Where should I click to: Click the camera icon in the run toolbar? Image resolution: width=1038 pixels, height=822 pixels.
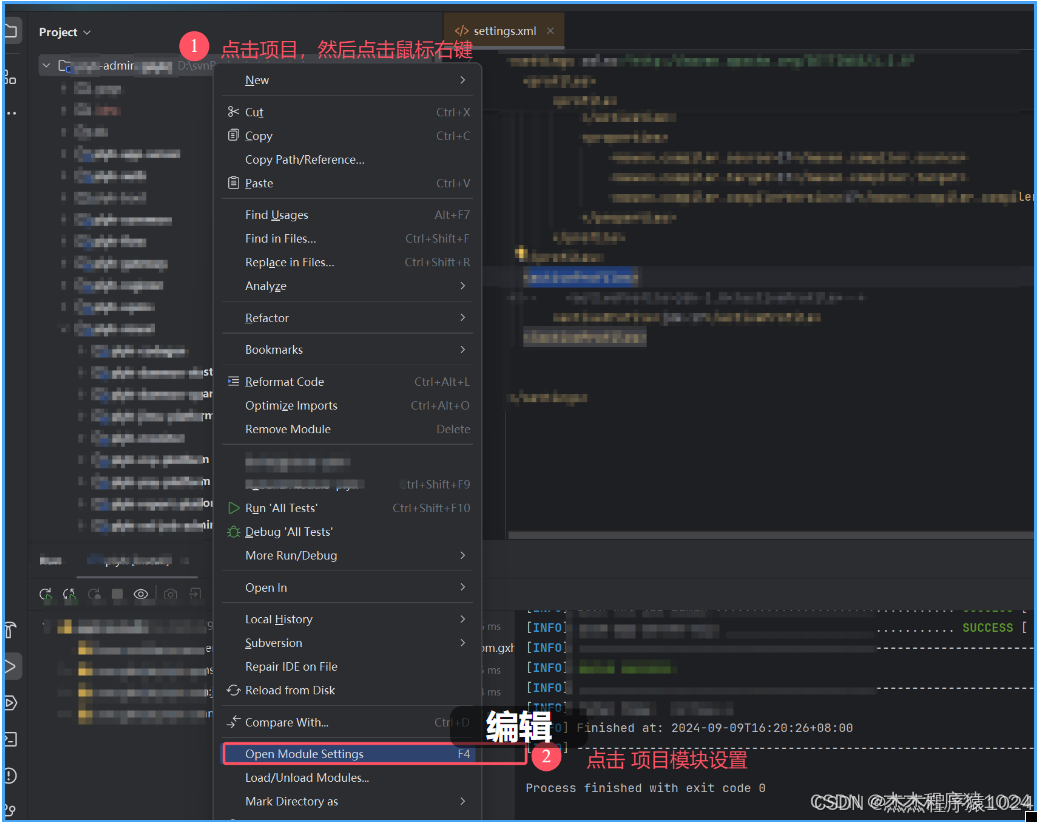coord(170,595)
